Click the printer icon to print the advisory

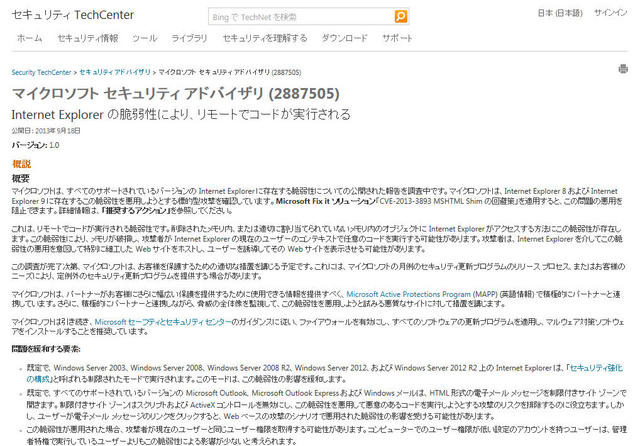coord(623,69)
